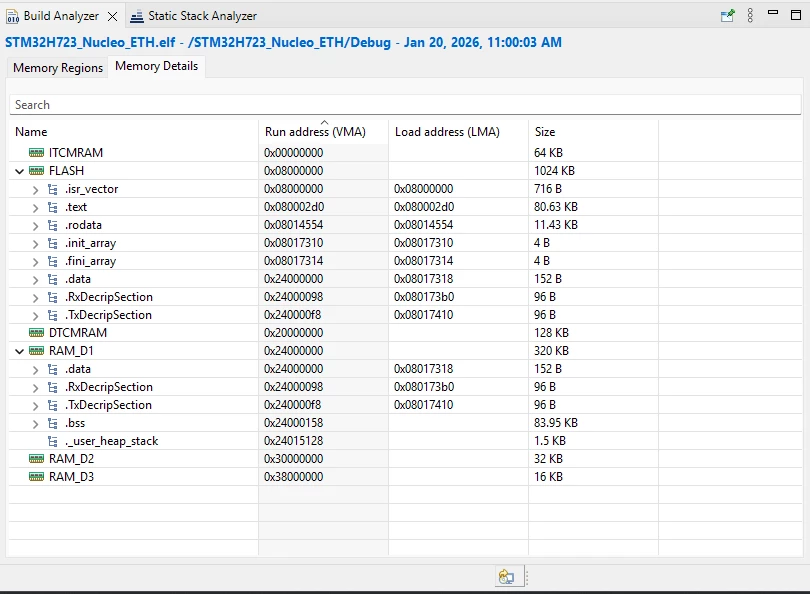Collapse the FLASH memory region
This screenshot has width=810, height=594.
20,171
